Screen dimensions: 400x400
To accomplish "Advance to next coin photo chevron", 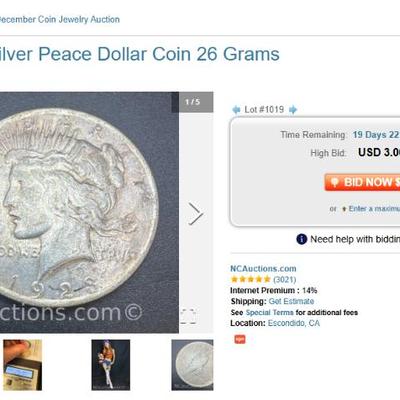I will pos(196,213).
